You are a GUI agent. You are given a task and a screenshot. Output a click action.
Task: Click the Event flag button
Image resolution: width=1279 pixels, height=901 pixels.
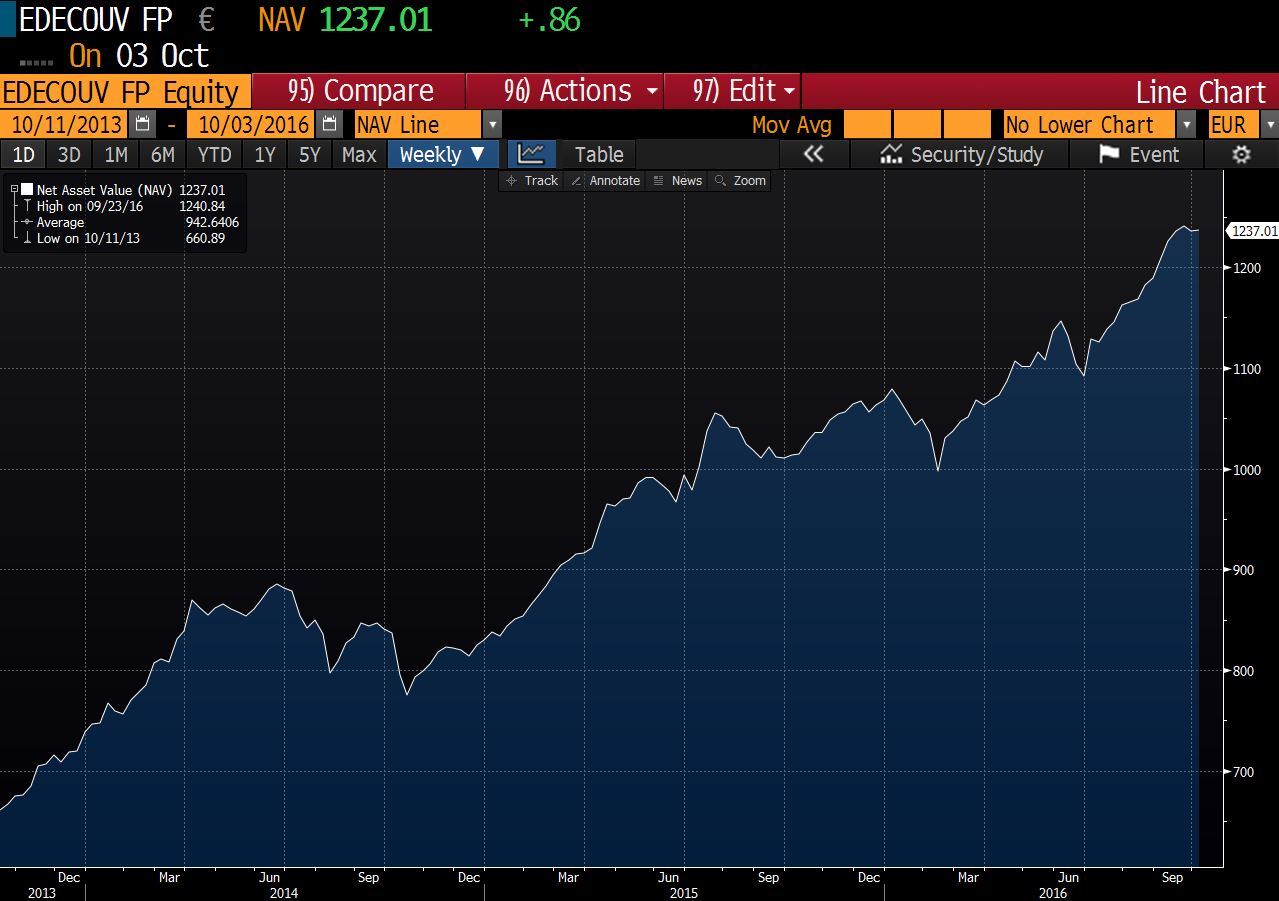click(1138, 154)
